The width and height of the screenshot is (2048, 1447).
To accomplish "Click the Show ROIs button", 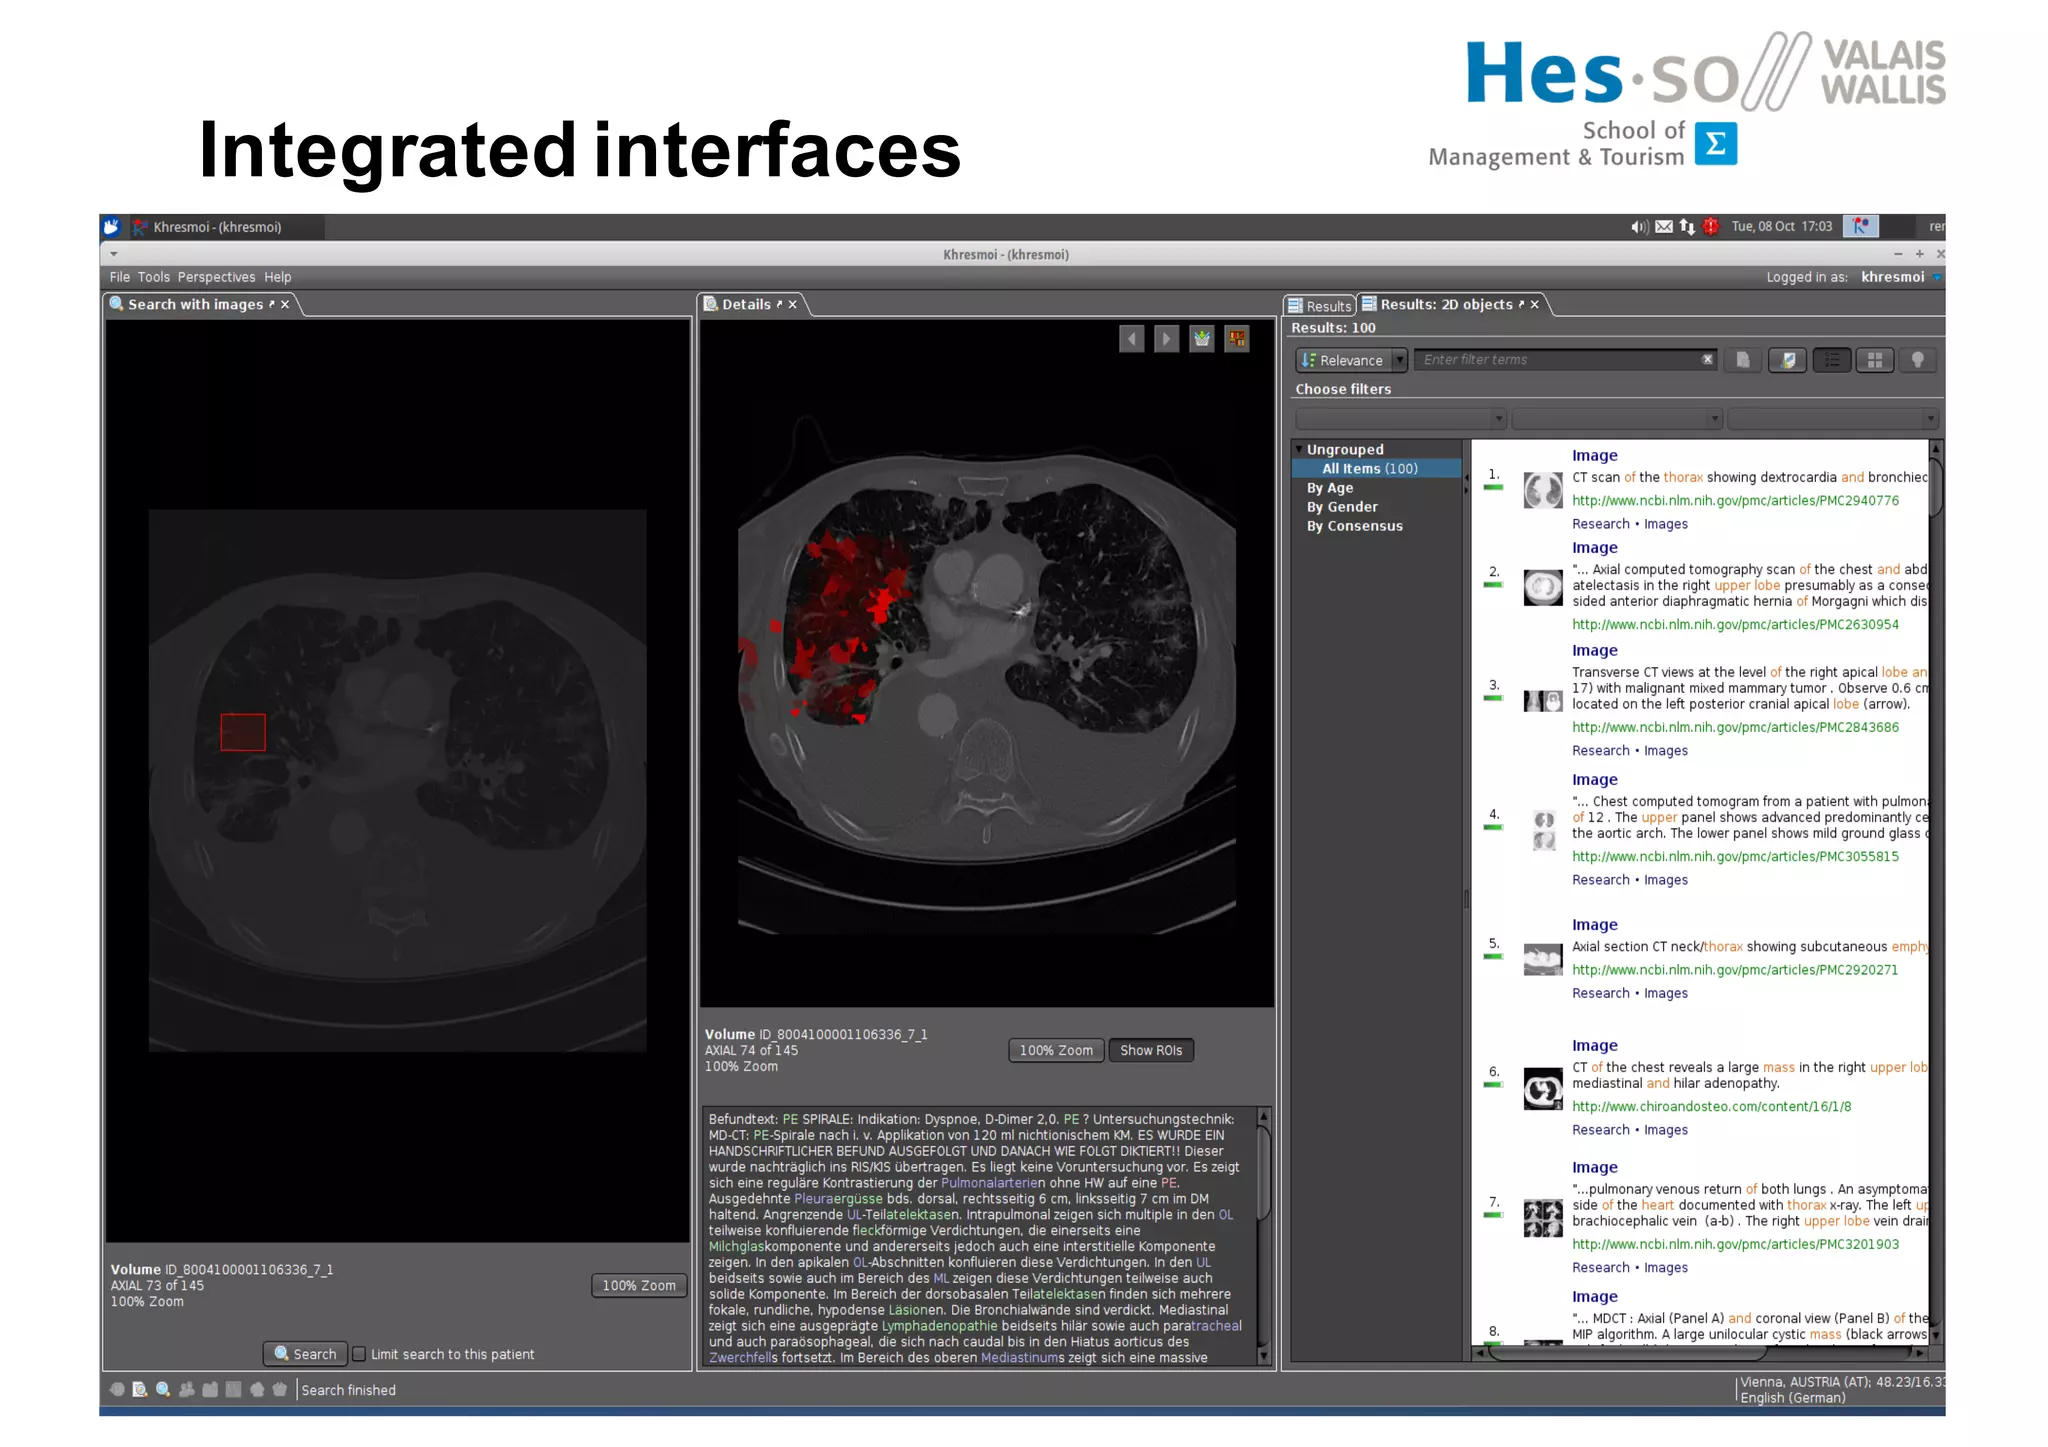I will [1151, 1050].
